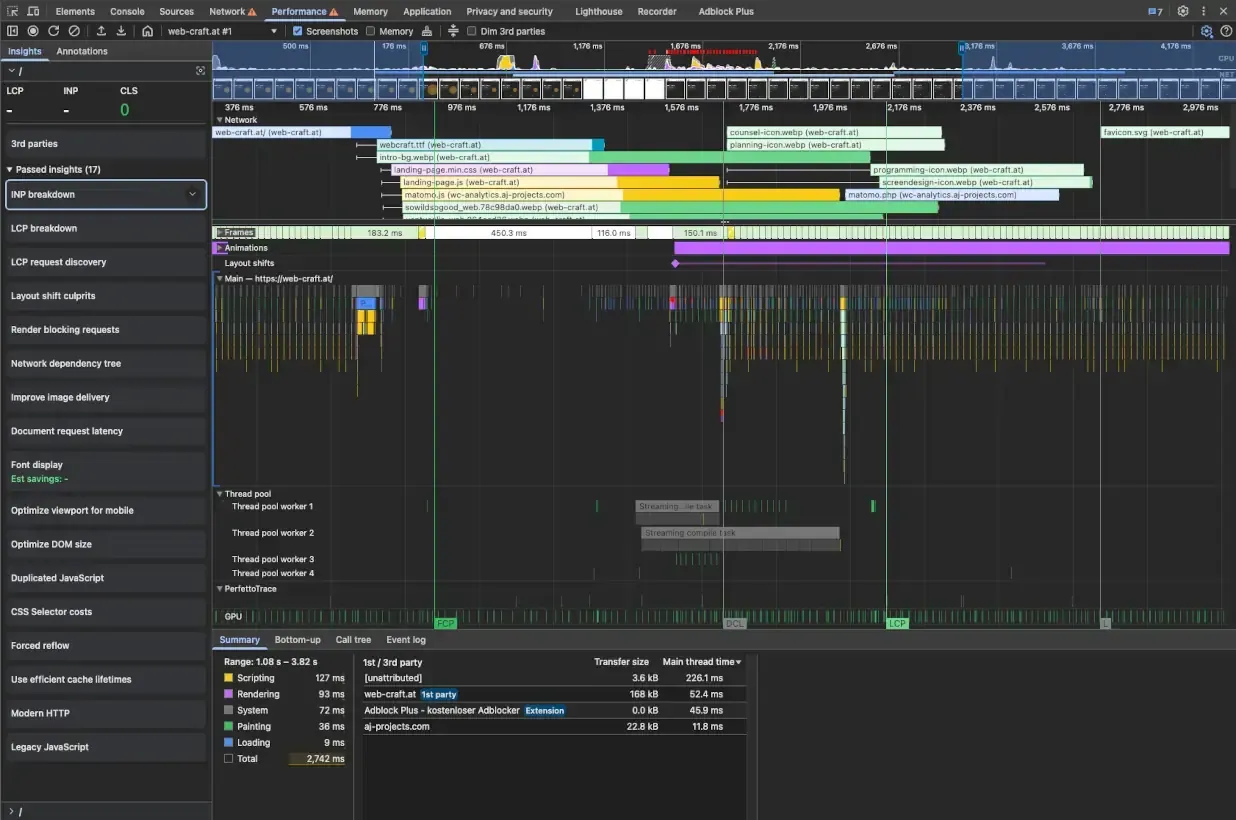
Task: Check the Dim 3rd parties checkbox
Action: [x=471, y=31]
